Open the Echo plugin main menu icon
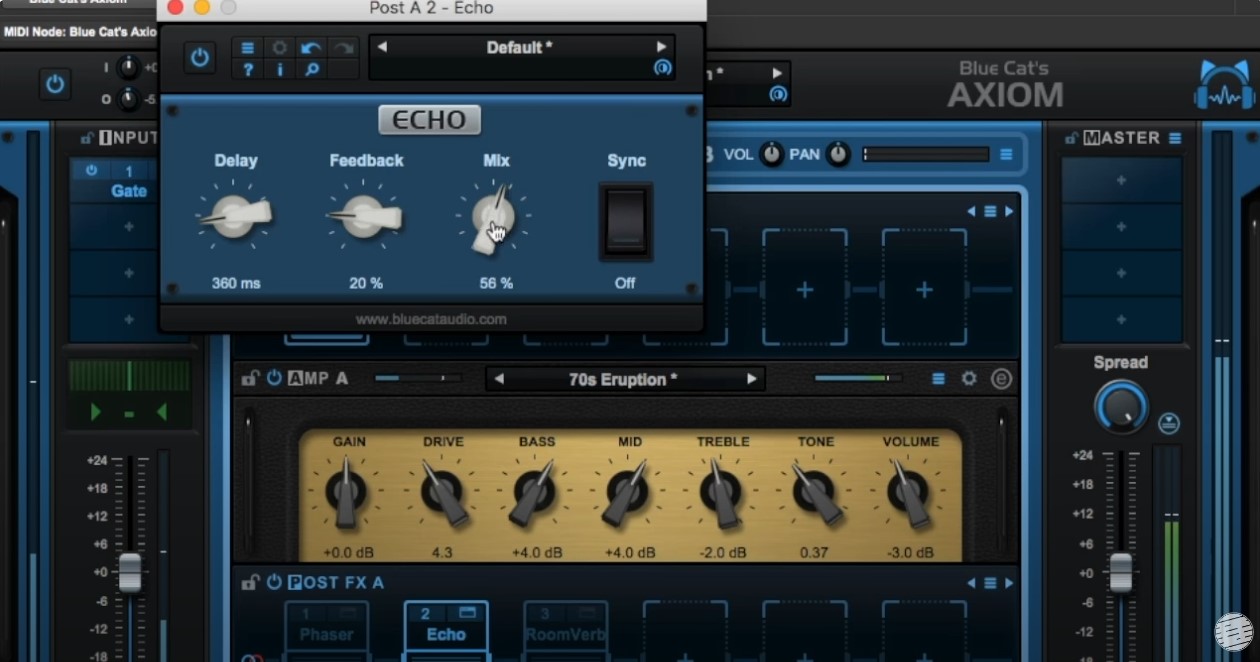The height and width of the screenshot is (662, 1260). click(x=247, y=48)
